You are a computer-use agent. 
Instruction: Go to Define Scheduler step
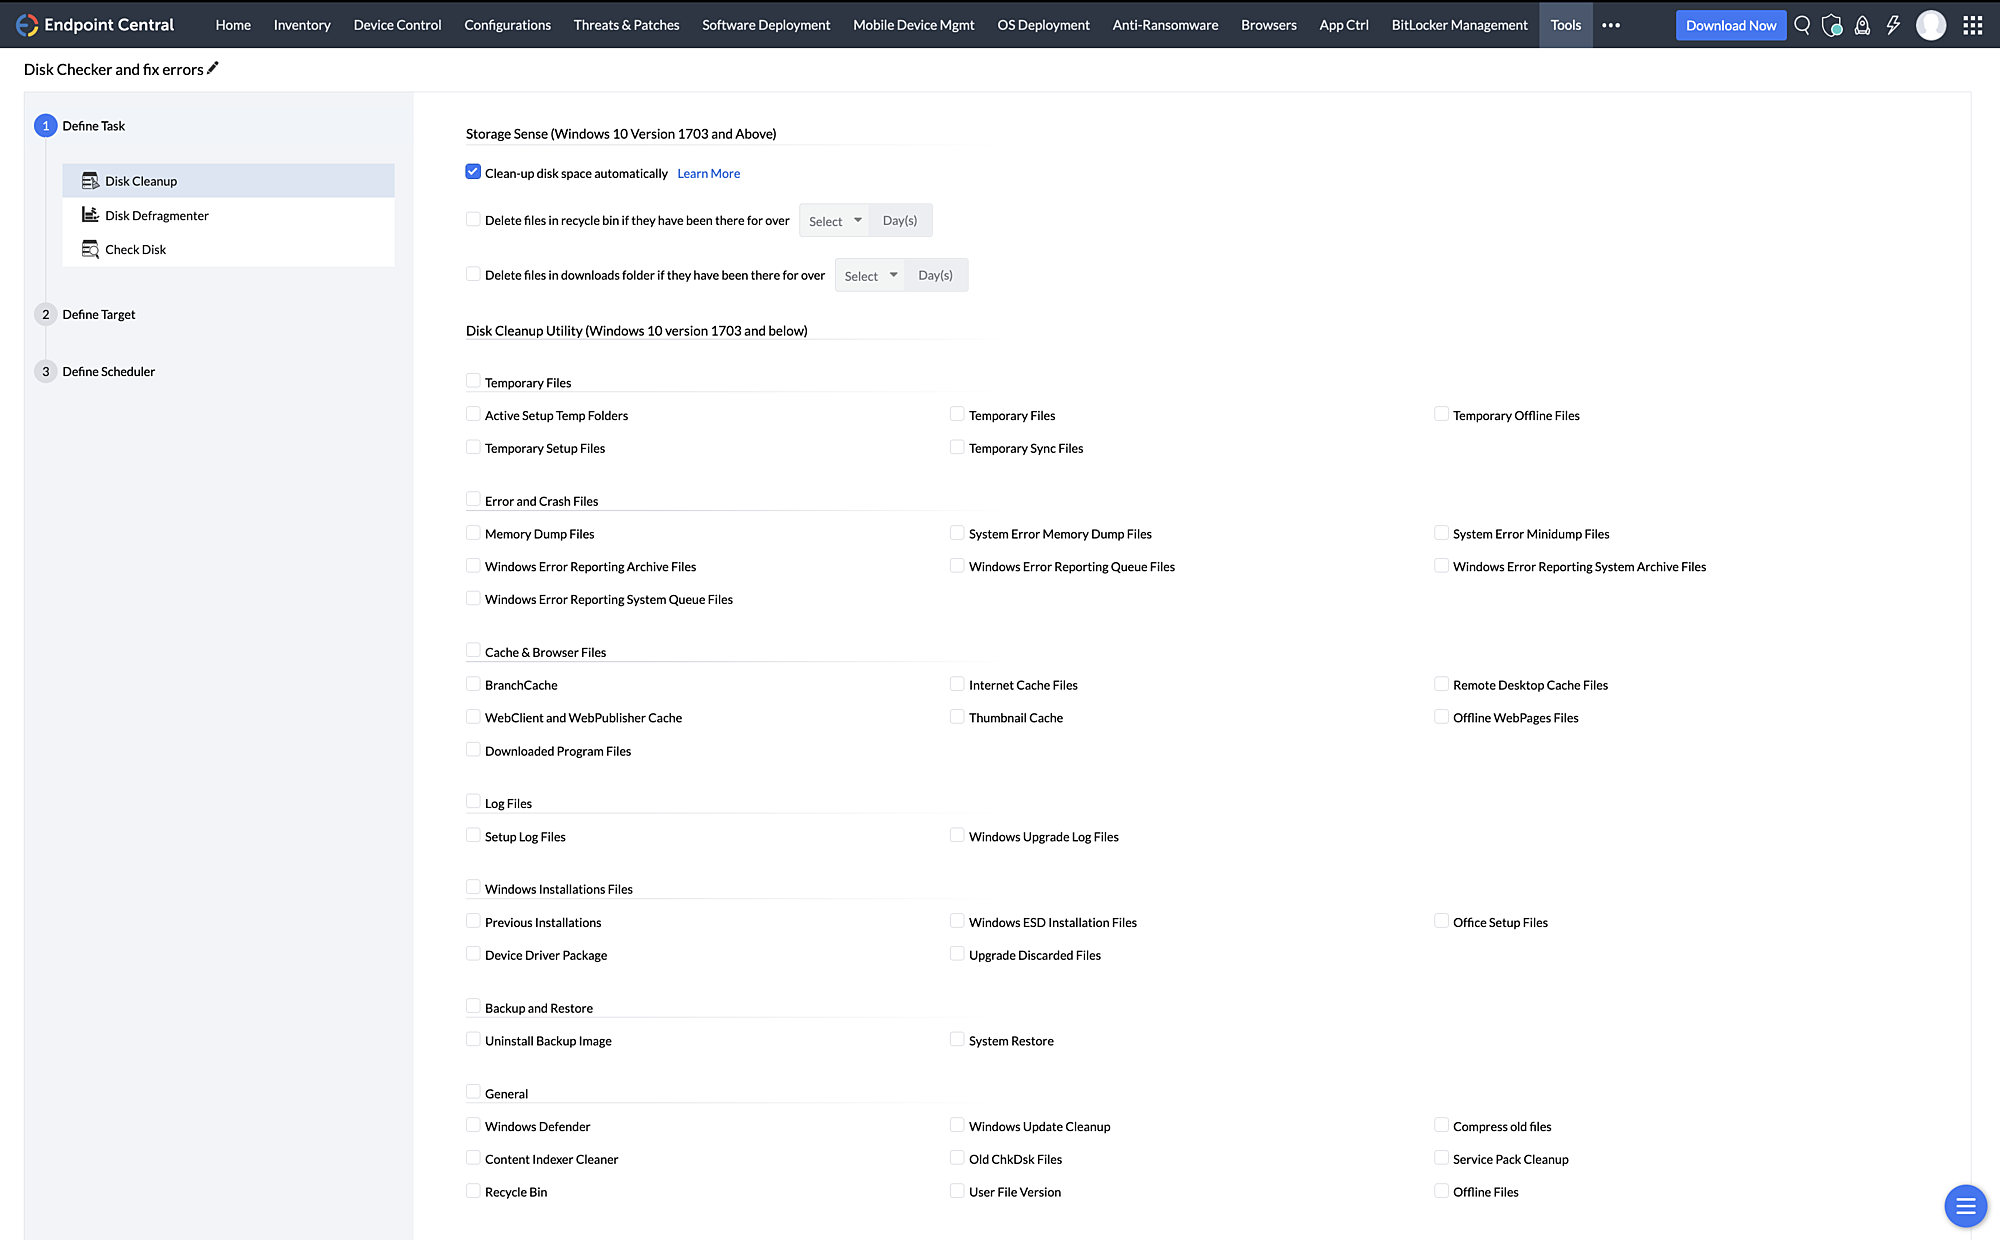click(x=108, y=371)
